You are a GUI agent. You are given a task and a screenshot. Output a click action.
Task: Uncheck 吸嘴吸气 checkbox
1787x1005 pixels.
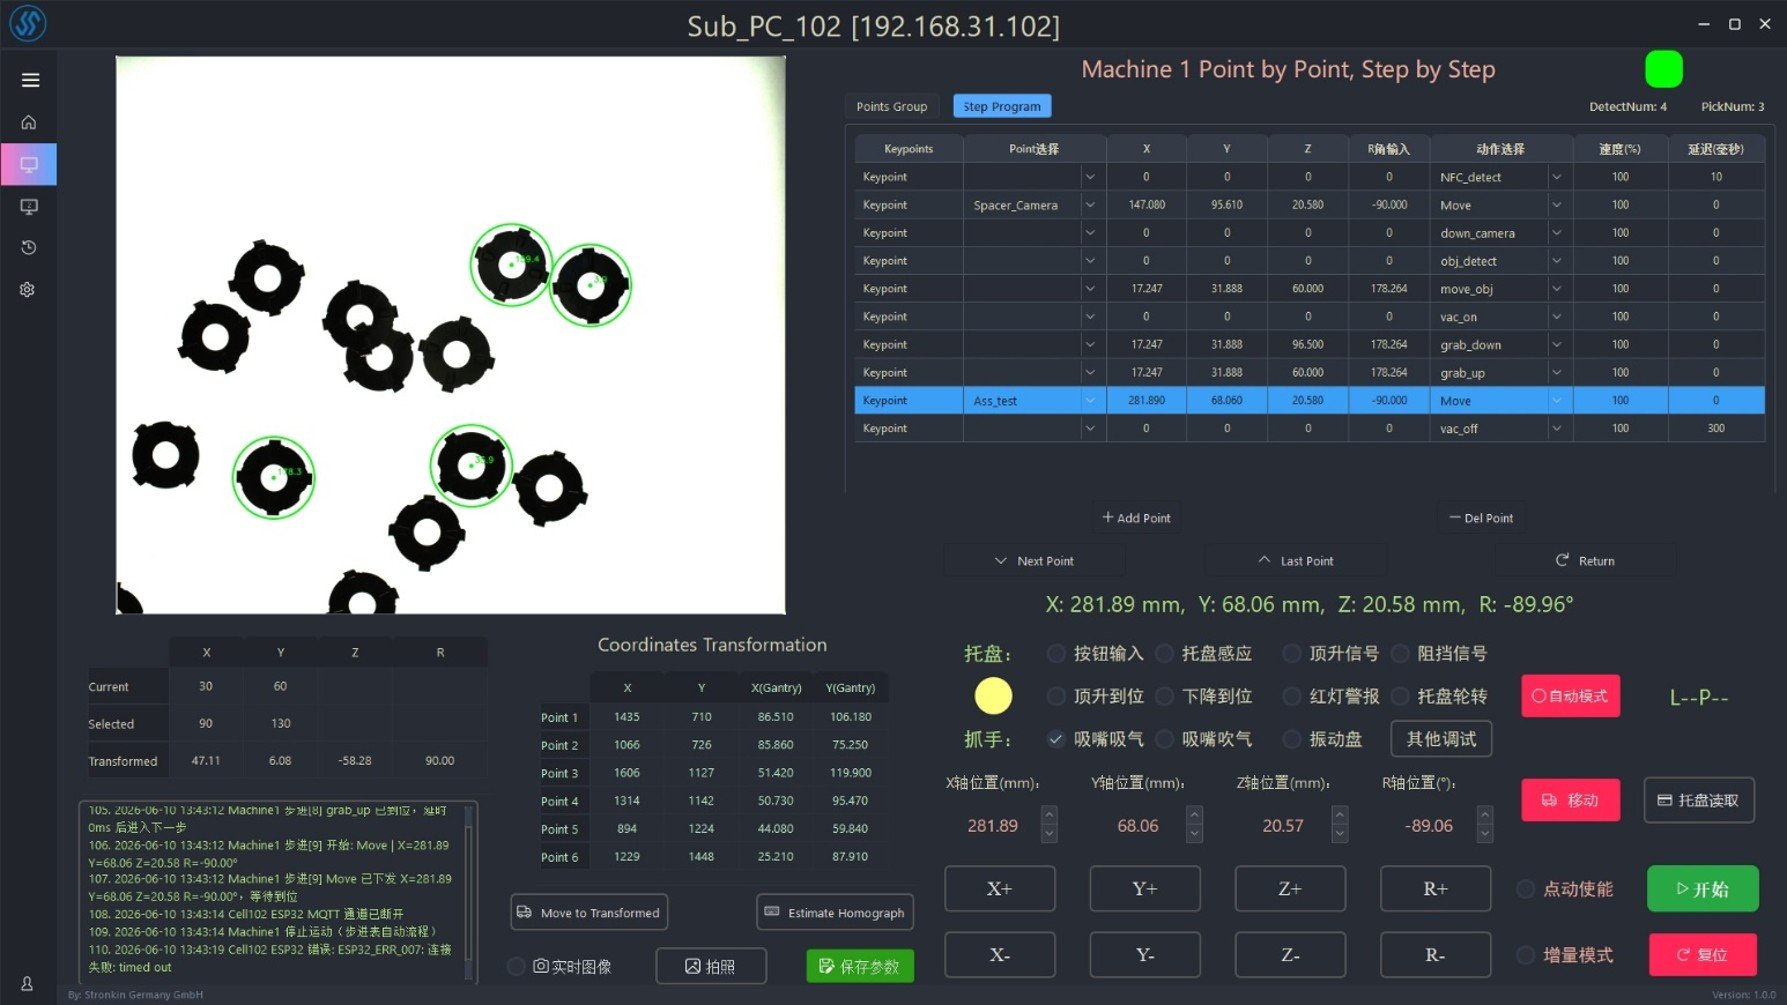[x=1055, y=739]
